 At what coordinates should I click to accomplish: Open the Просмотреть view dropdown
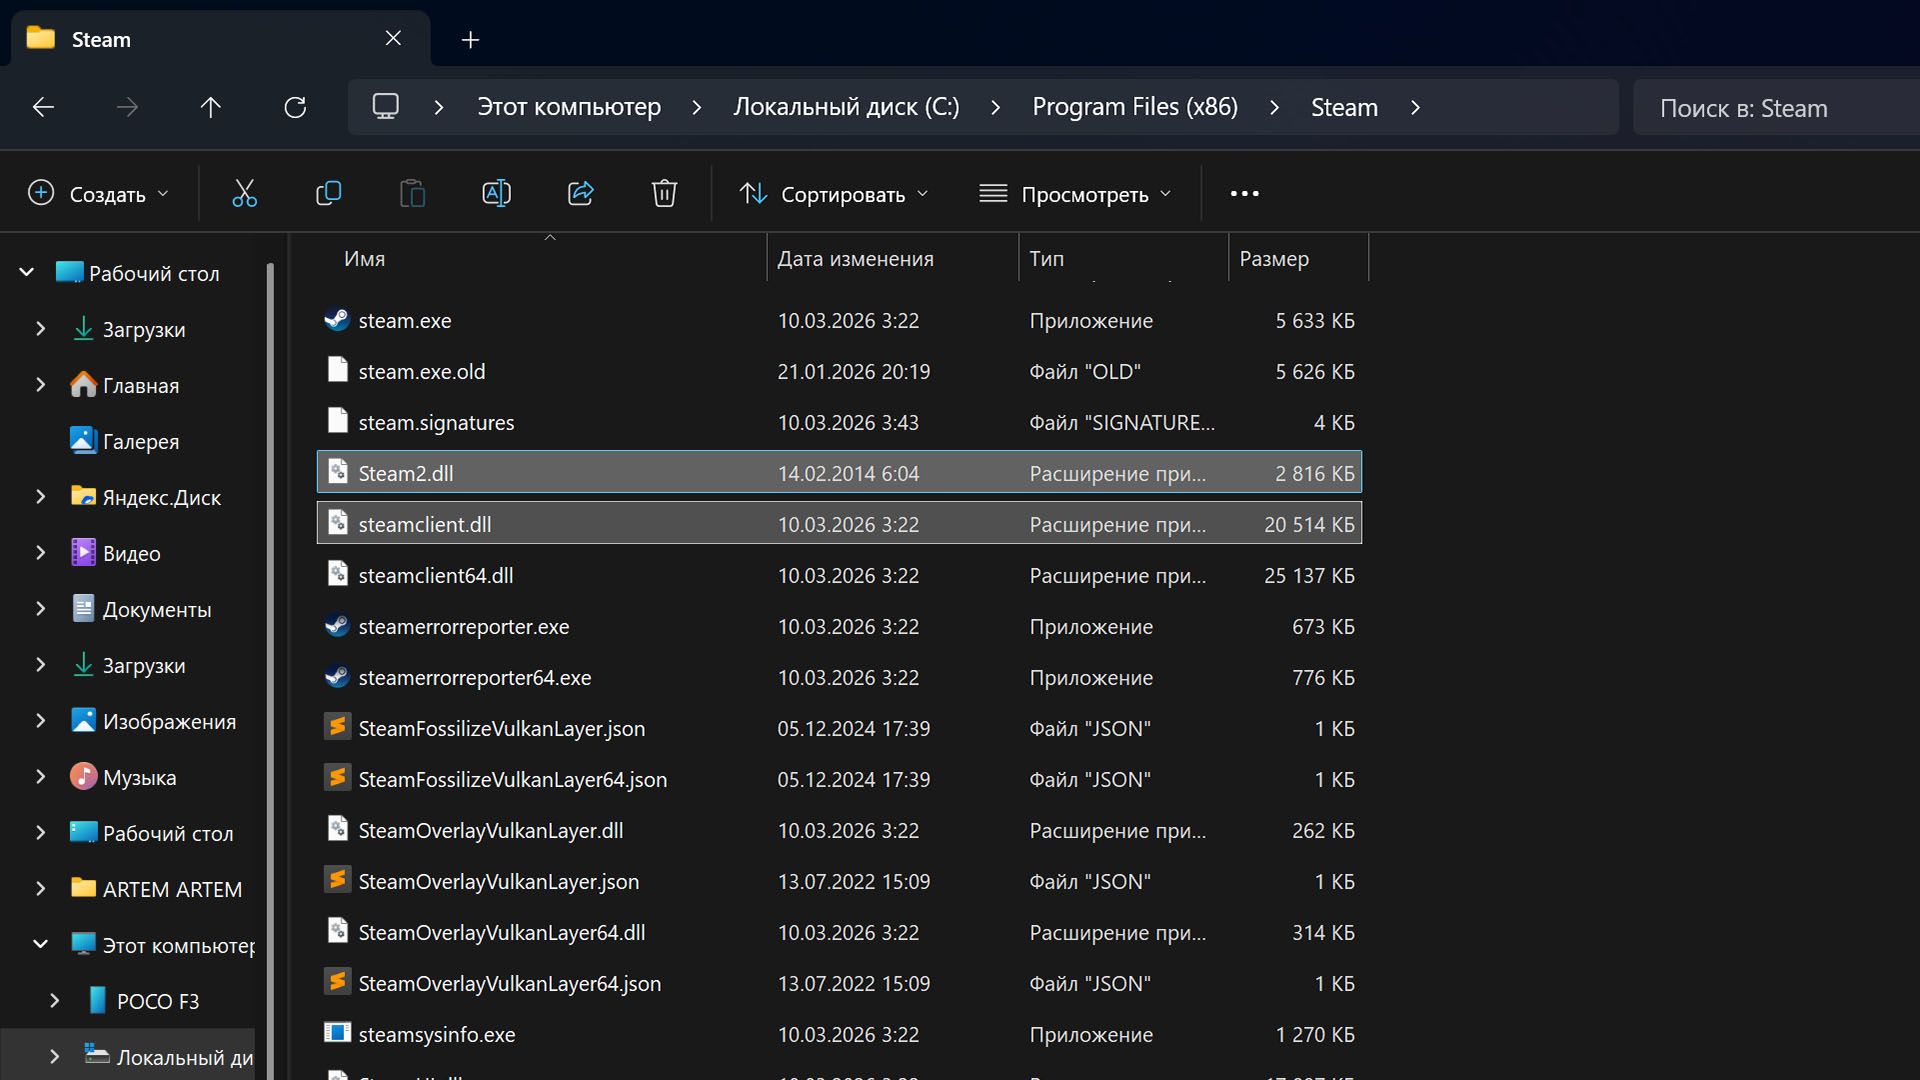pos(1075,194)
